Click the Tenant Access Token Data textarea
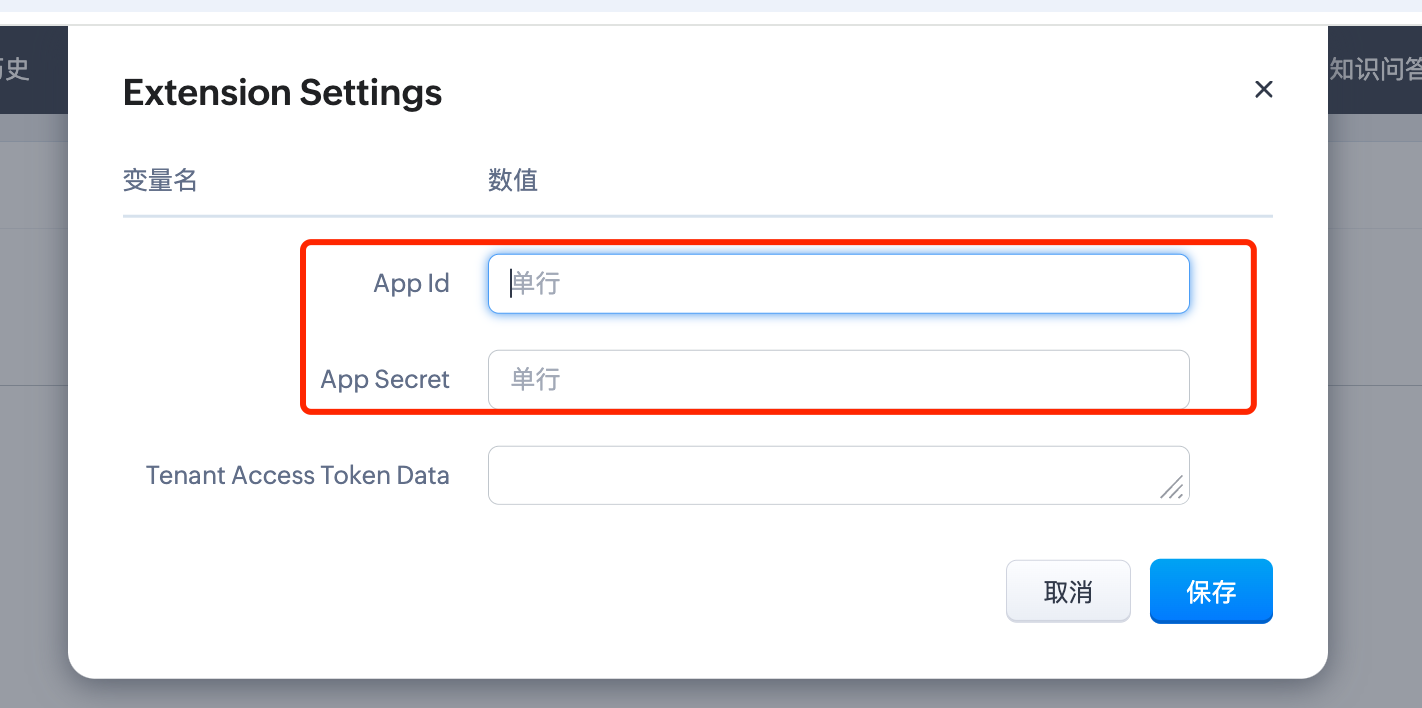Viewport: 1422px width, 708px height. click(x=820, y=475)
